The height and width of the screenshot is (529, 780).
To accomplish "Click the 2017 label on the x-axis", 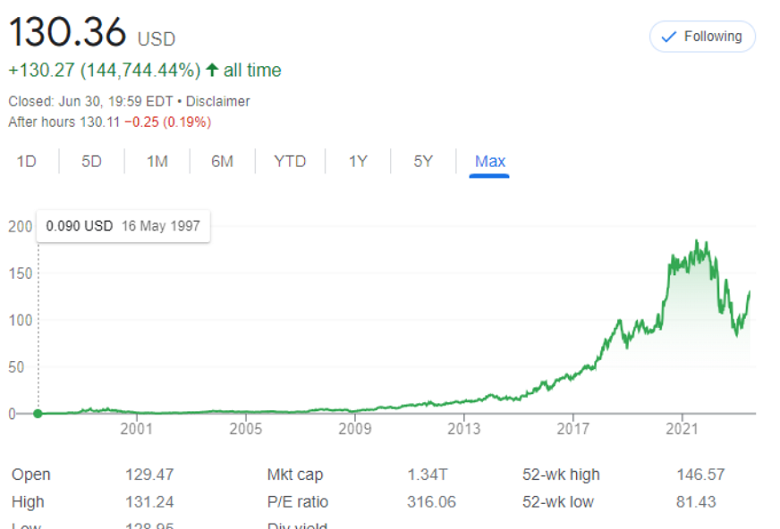I will coord(573,429).
